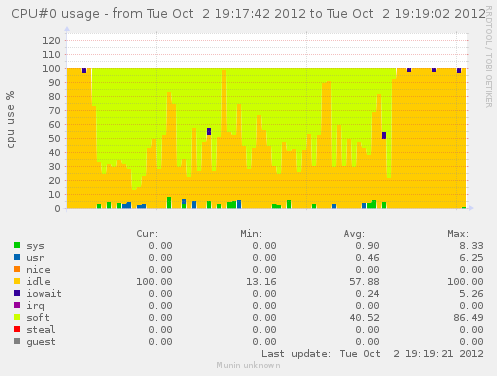Screen dimensions: 497x376
Task: Click the iowait marker near 55 percent
Action: point(209,131)
